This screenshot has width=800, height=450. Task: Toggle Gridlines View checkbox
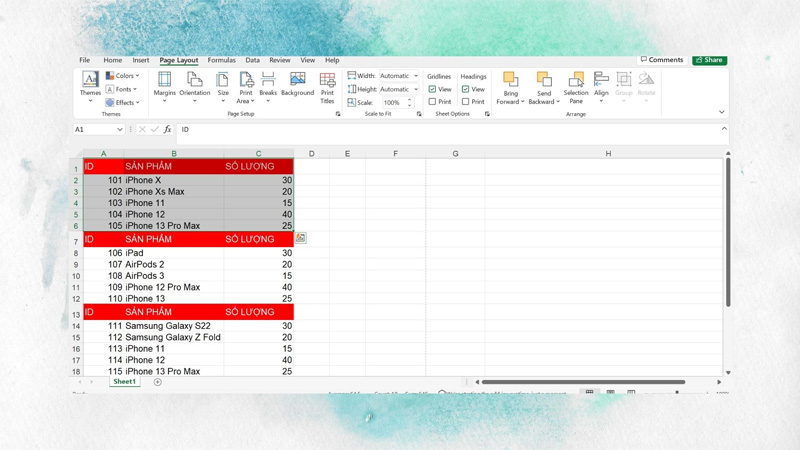coord(432,89)
